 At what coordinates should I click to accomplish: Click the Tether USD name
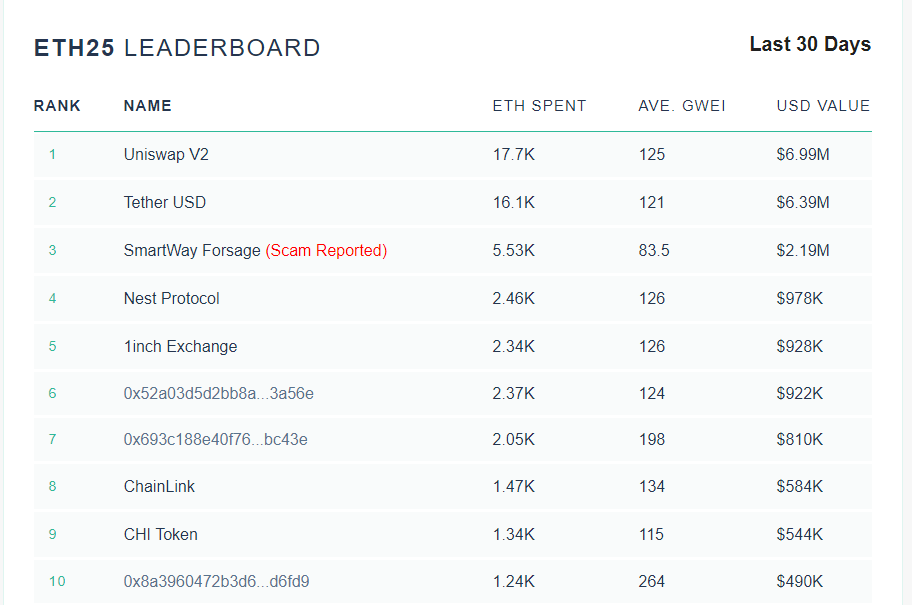coord(165,203)
